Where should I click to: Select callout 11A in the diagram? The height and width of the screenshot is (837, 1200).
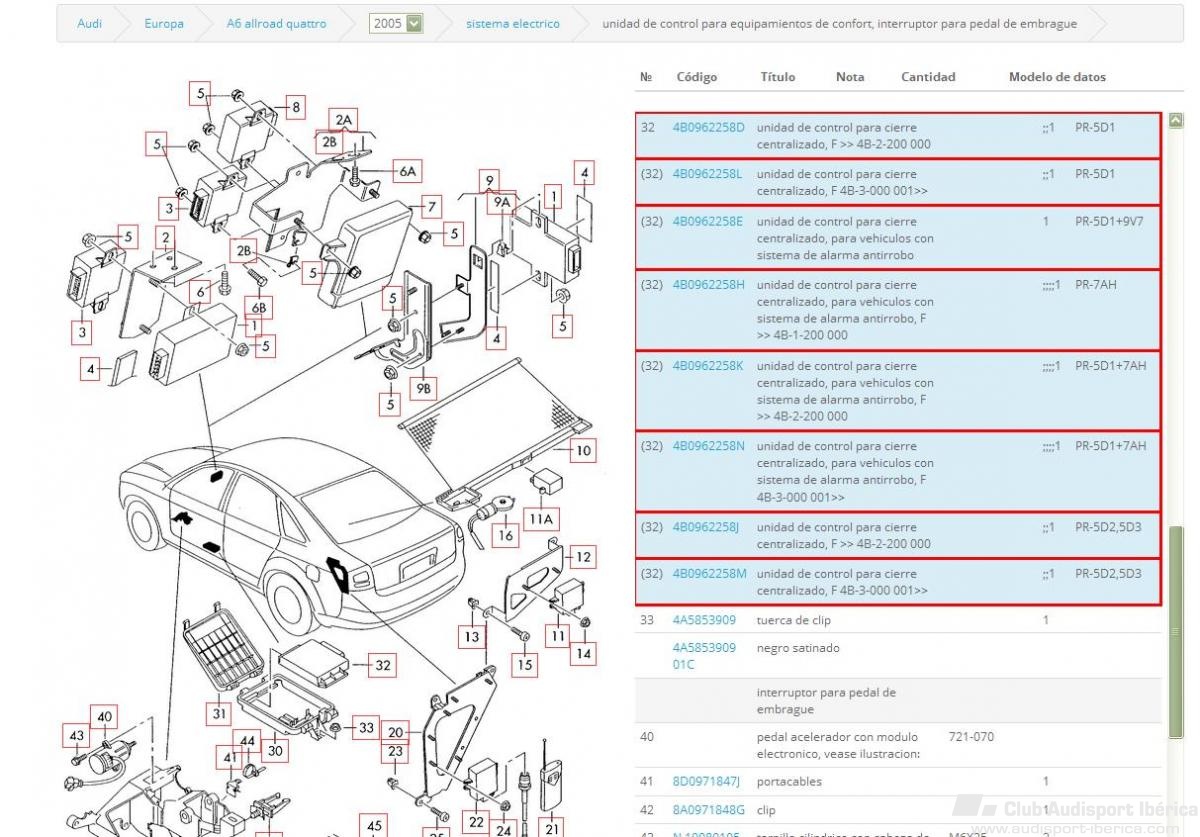(541, 519)
